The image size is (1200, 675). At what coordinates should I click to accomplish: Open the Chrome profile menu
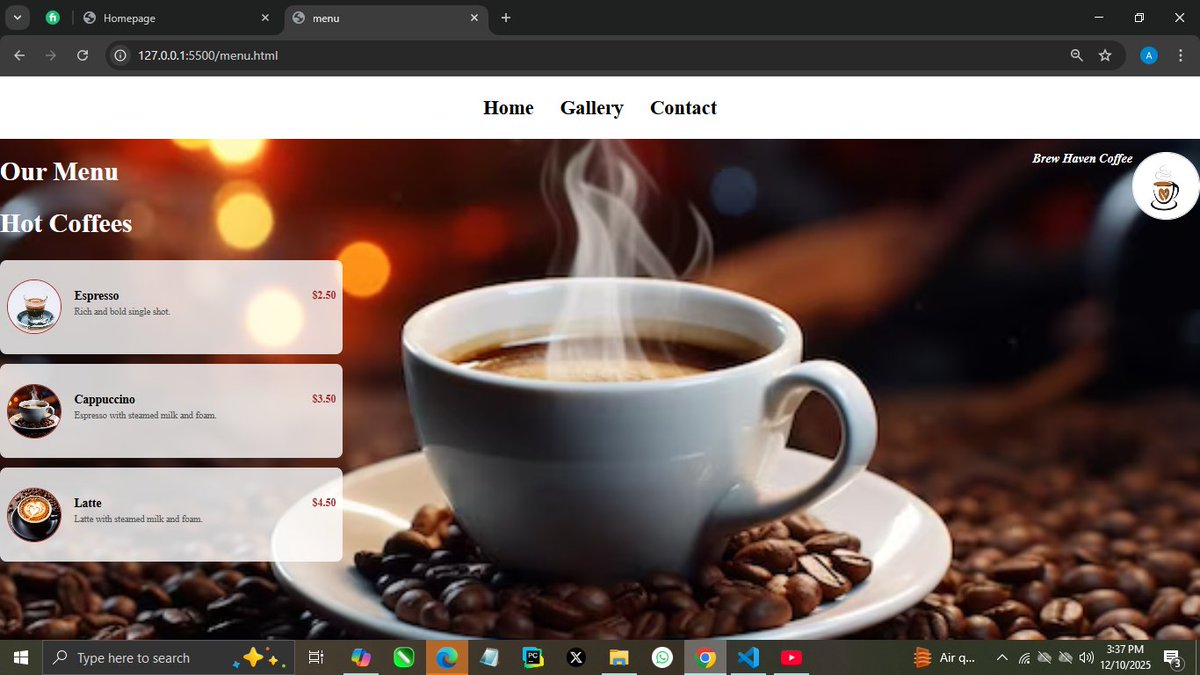pyautogui.click(x=1147, y=55)
